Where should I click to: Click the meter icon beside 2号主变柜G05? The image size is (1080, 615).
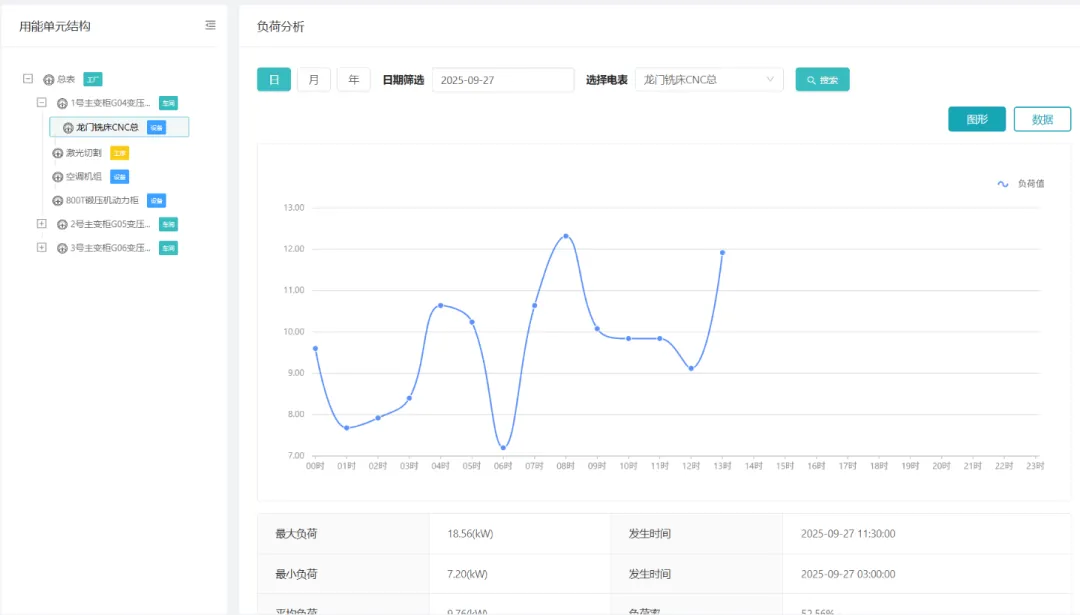tap(62, 225)
